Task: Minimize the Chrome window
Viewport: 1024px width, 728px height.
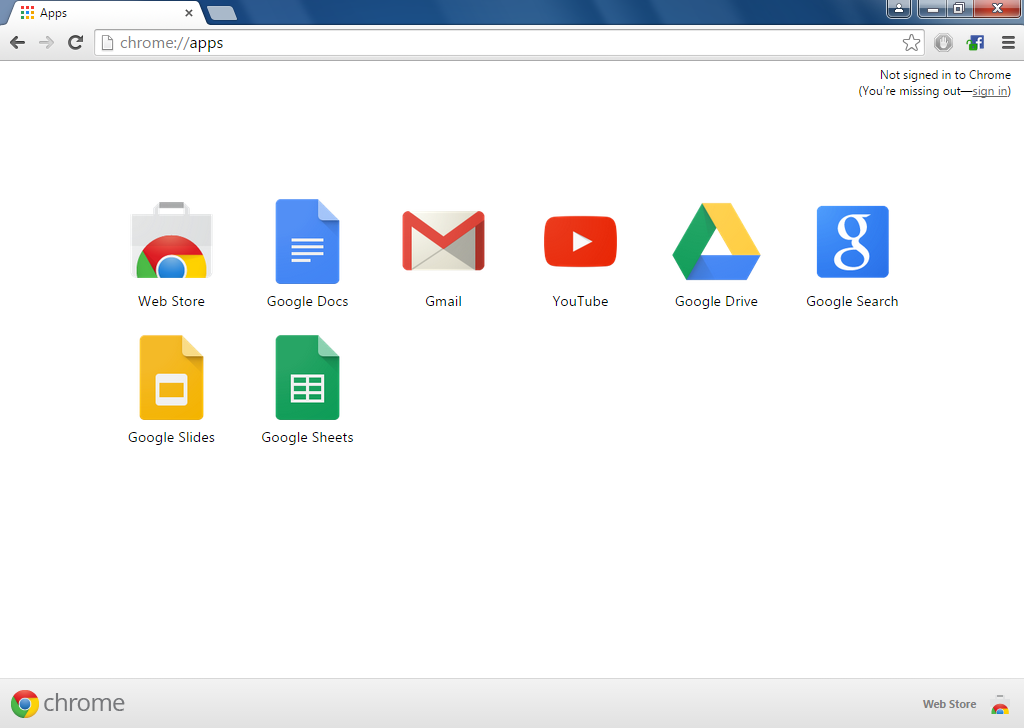Action: click(x=933, y=8)
